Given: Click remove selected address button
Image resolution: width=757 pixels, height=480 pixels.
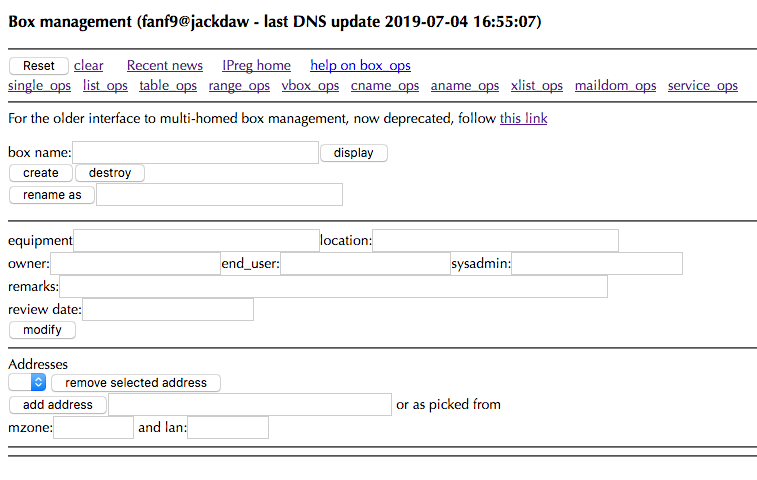Looking at the screenshot, I should pyautogui.click(x=136, y=383).
